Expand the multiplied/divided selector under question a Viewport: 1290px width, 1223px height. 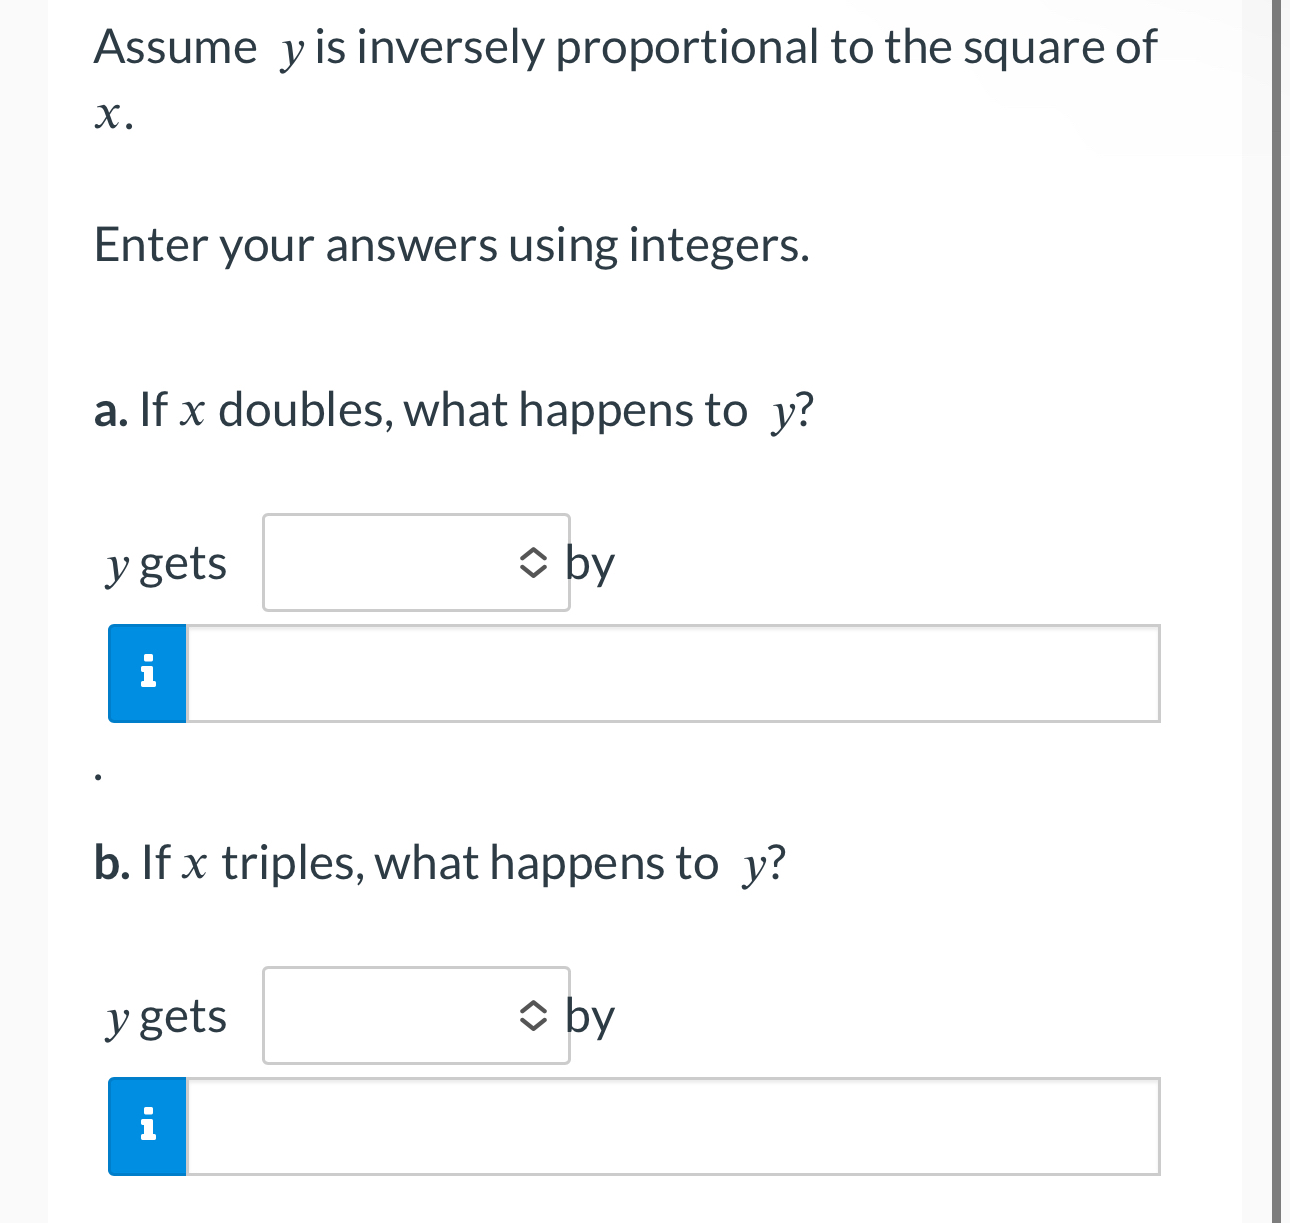(416, 563)
